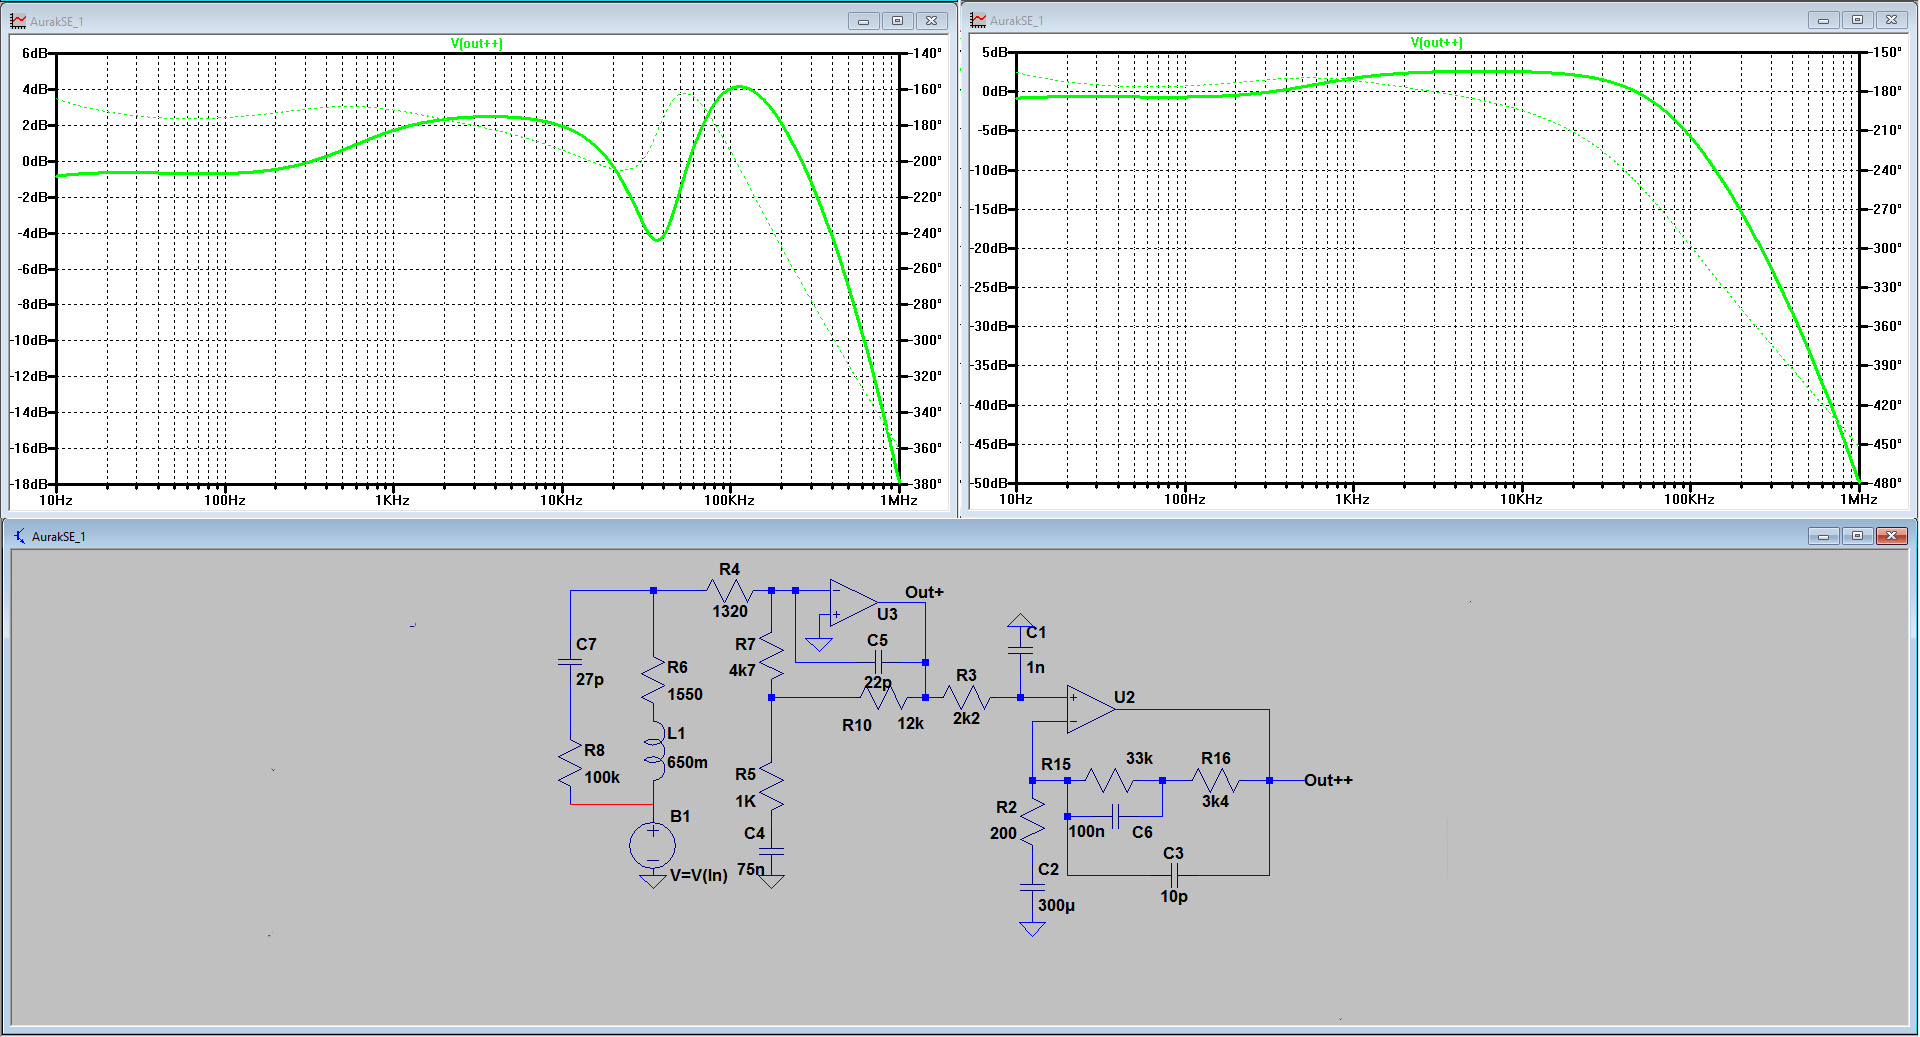Select resistor R4 symbol

point(731,591)
